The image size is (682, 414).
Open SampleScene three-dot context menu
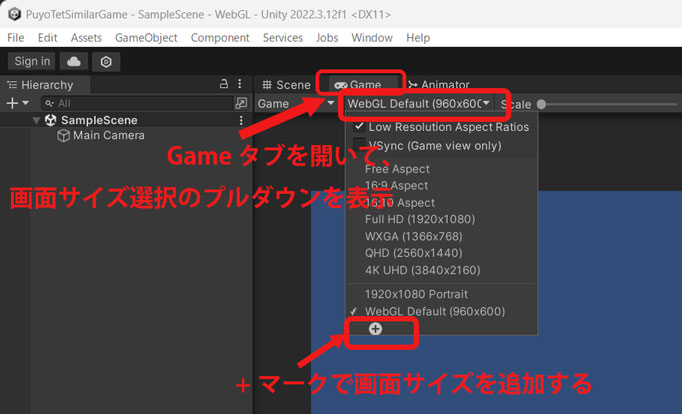(x=241, y=120)
